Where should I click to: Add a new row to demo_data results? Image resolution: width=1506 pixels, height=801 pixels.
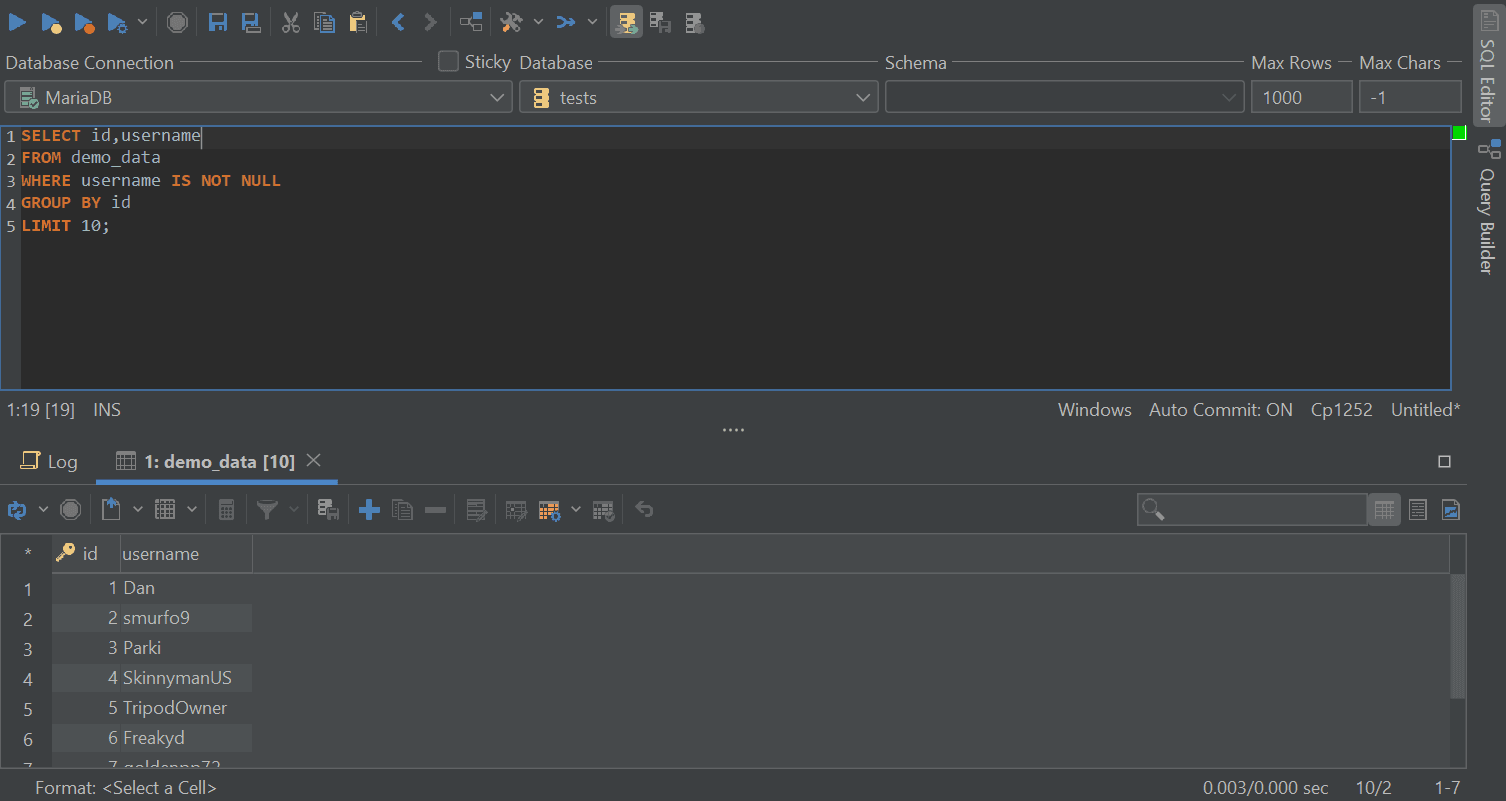(369, 509)
